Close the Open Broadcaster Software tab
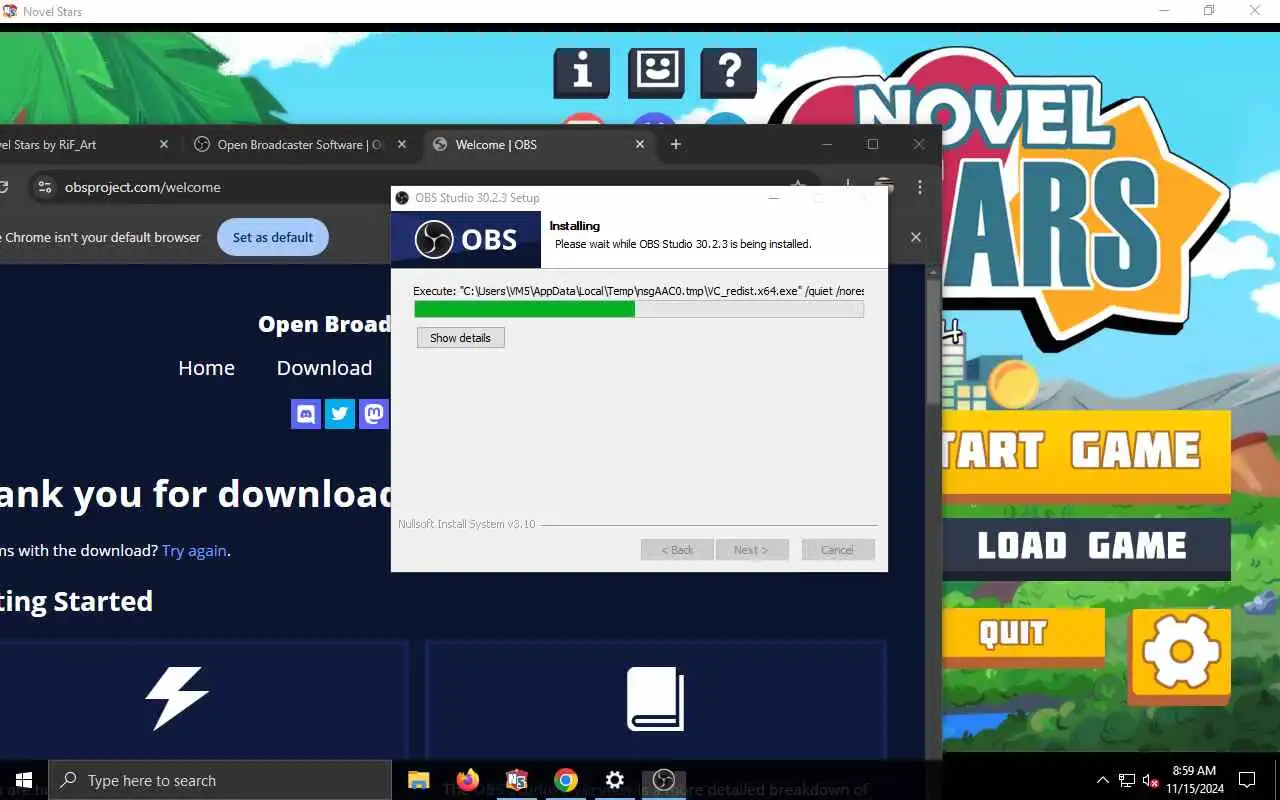Viewport: 1280px width, 800px height. click(x=402, y=144)
